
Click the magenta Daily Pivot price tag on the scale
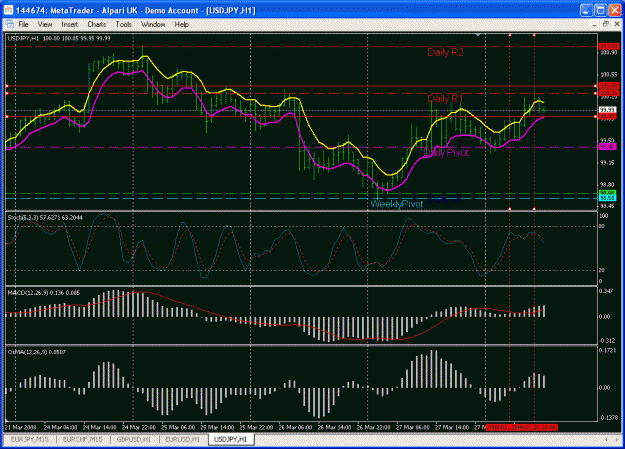coord(608,147)
